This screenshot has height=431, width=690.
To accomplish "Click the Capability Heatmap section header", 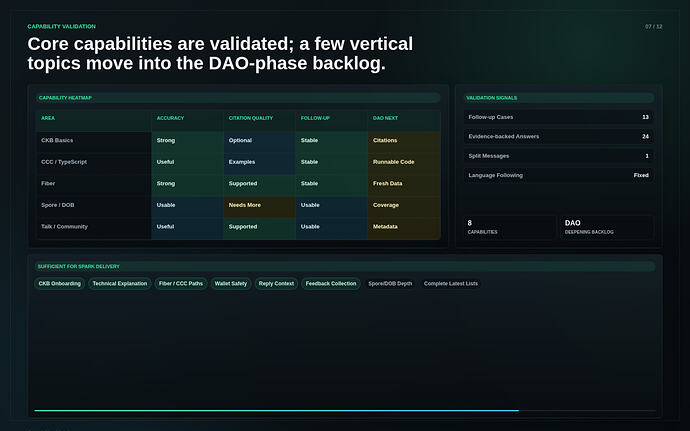I will [238, 98].
